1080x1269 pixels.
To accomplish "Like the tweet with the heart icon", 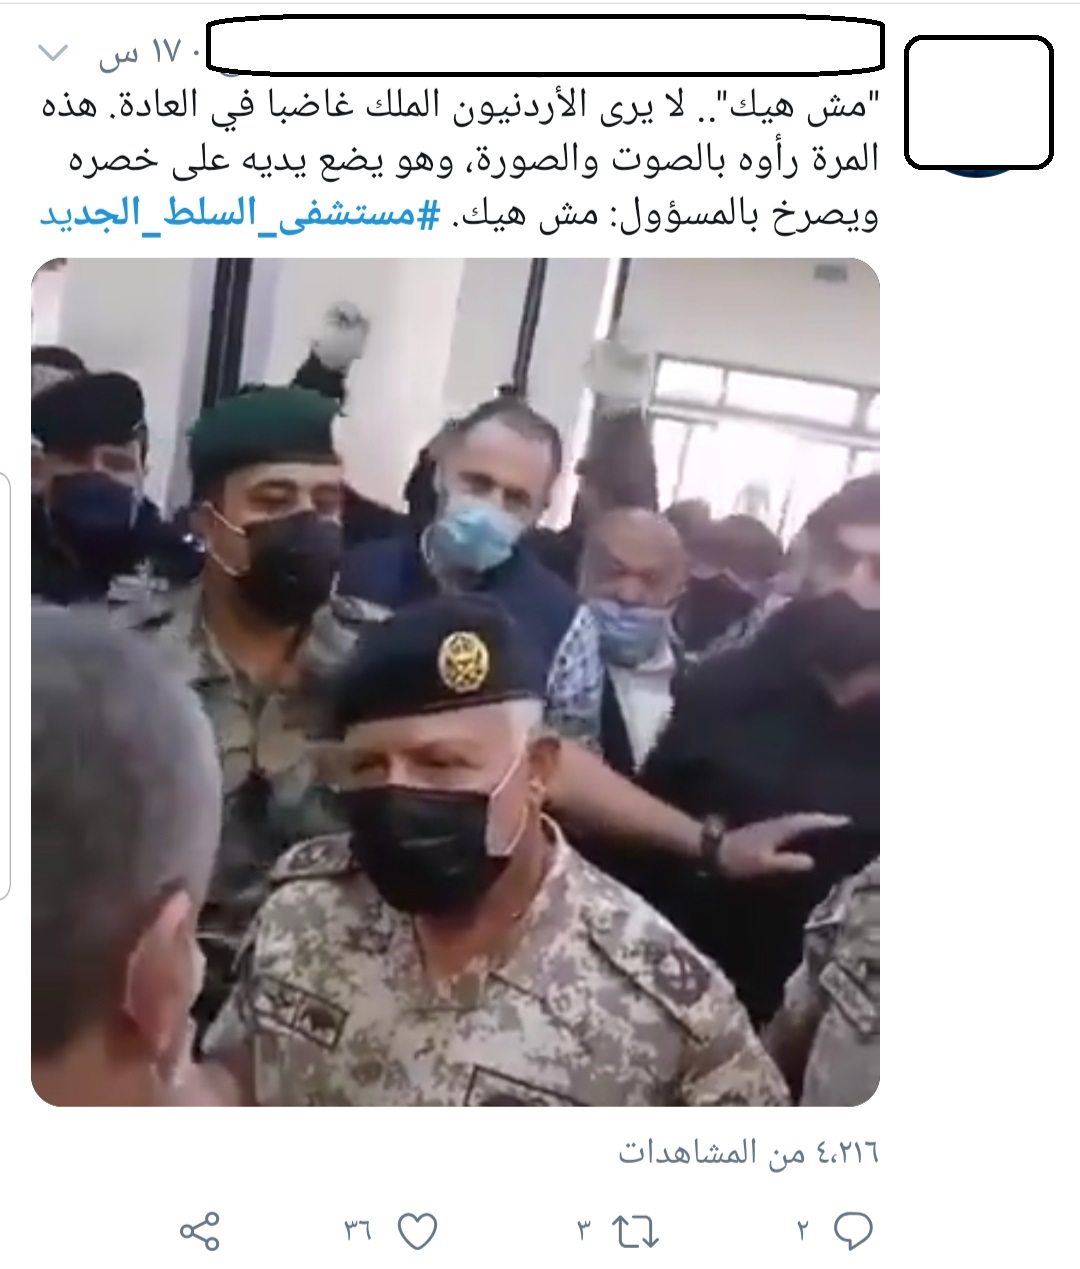I will (416, 1229).
